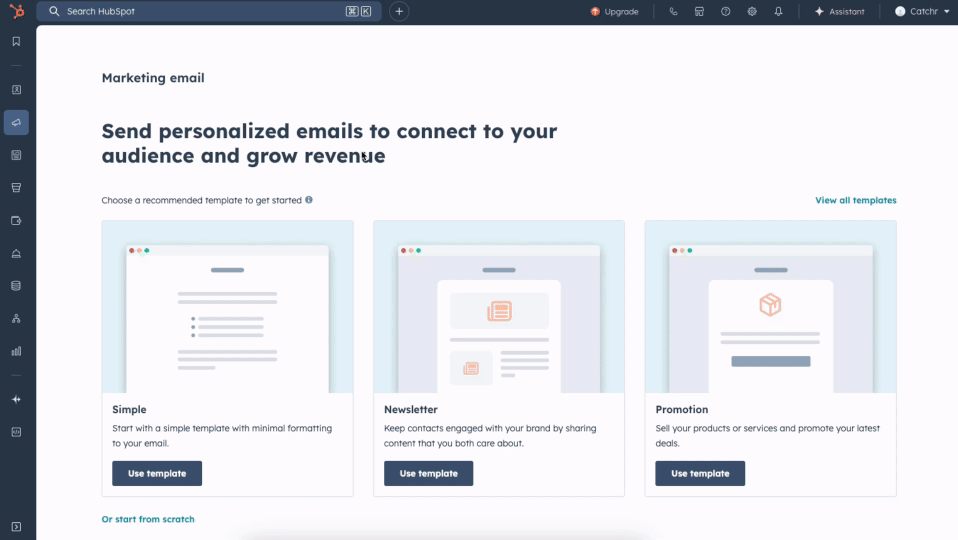Open the Marketing megaphone sidebar icon
958x540 pixels.
(16, 123)
